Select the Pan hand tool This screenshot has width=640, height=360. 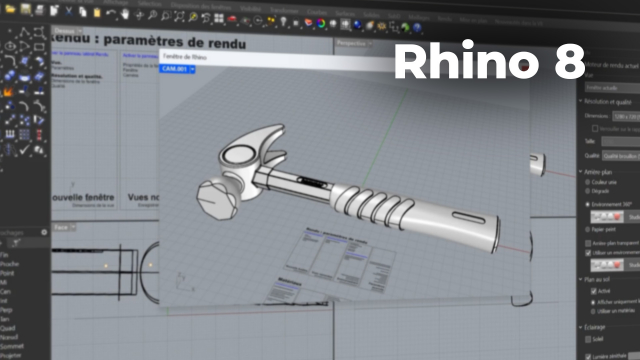pyautogui.click(x=125, y=14)
